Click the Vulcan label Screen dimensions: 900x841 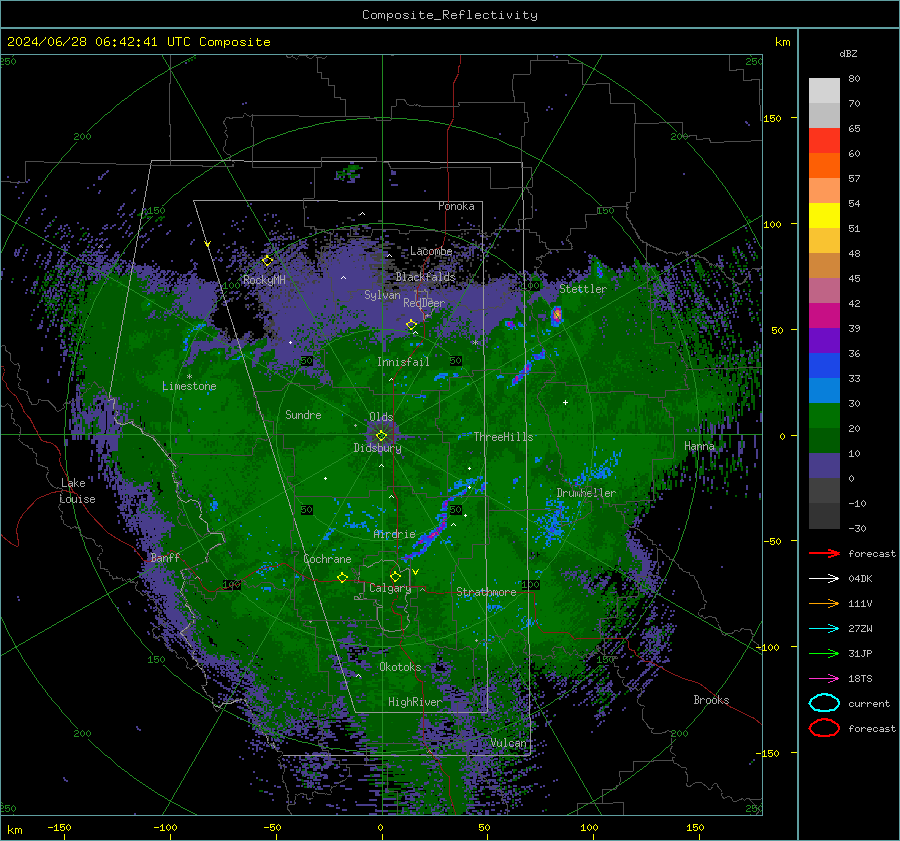pyautogui.click(x=508, y=743)
